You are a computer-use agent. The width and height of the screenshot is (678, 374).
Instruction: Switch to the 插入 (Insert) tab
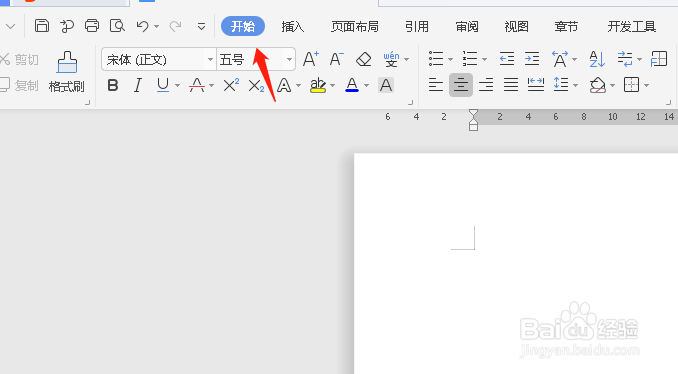pyautogui.click(x=293, y=27)
